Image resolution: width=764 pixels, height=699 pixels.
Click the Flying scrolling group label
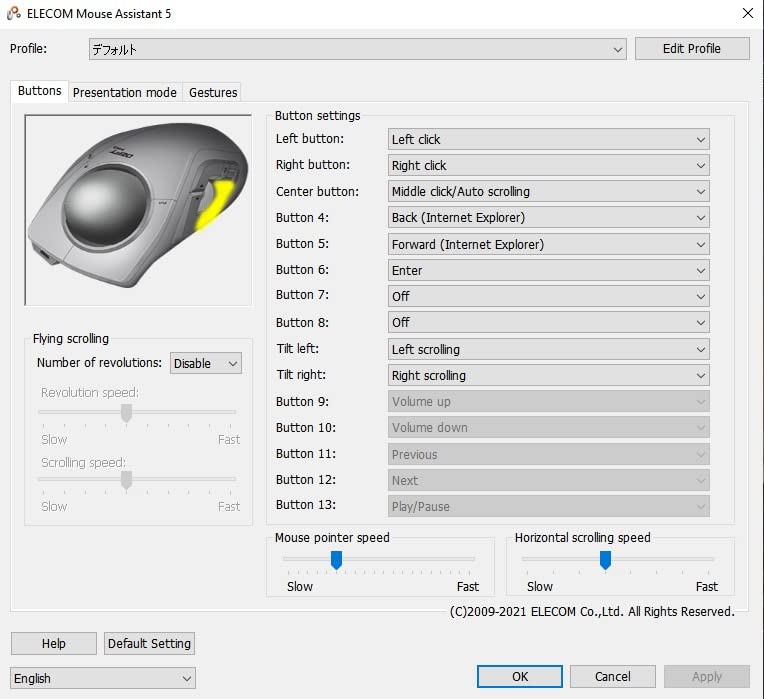(71, 339)
